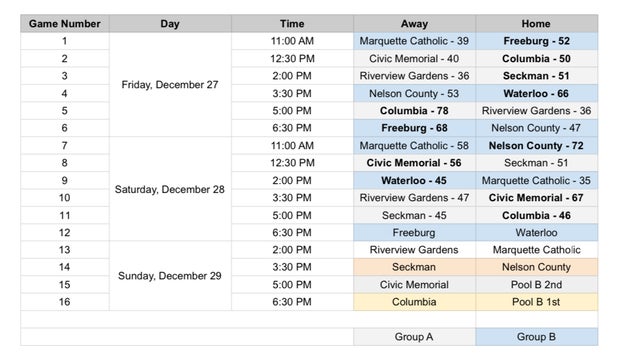Click the Saturday, December 28 cell
The image size is (618, 361).
point(170,189)
